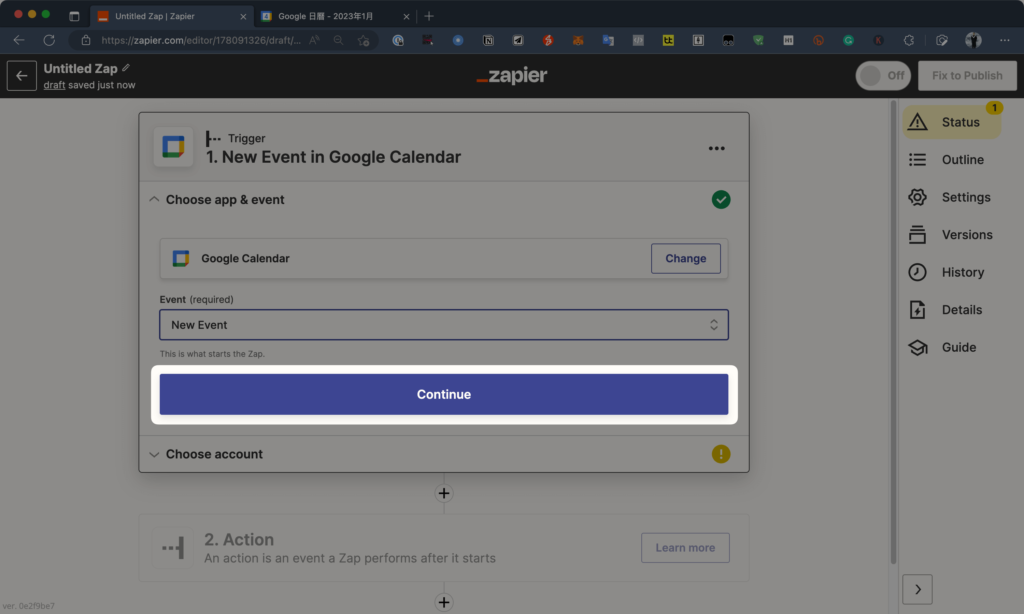The width and height of the screenshot is (1024, 614).
Task: Open the browser three-dots settings menu
Action: [1004, 40]
